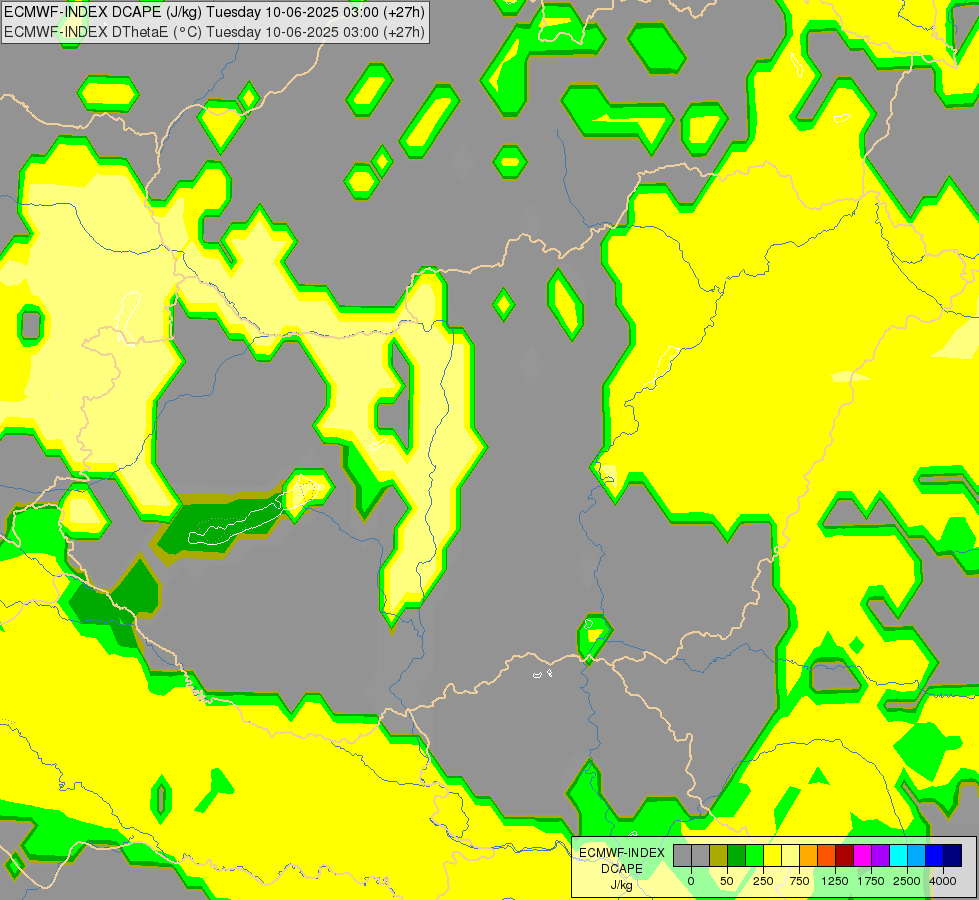Click the leftmost gray legend swatch
Viewport: 979px width, 900px height.
point(682,856)
